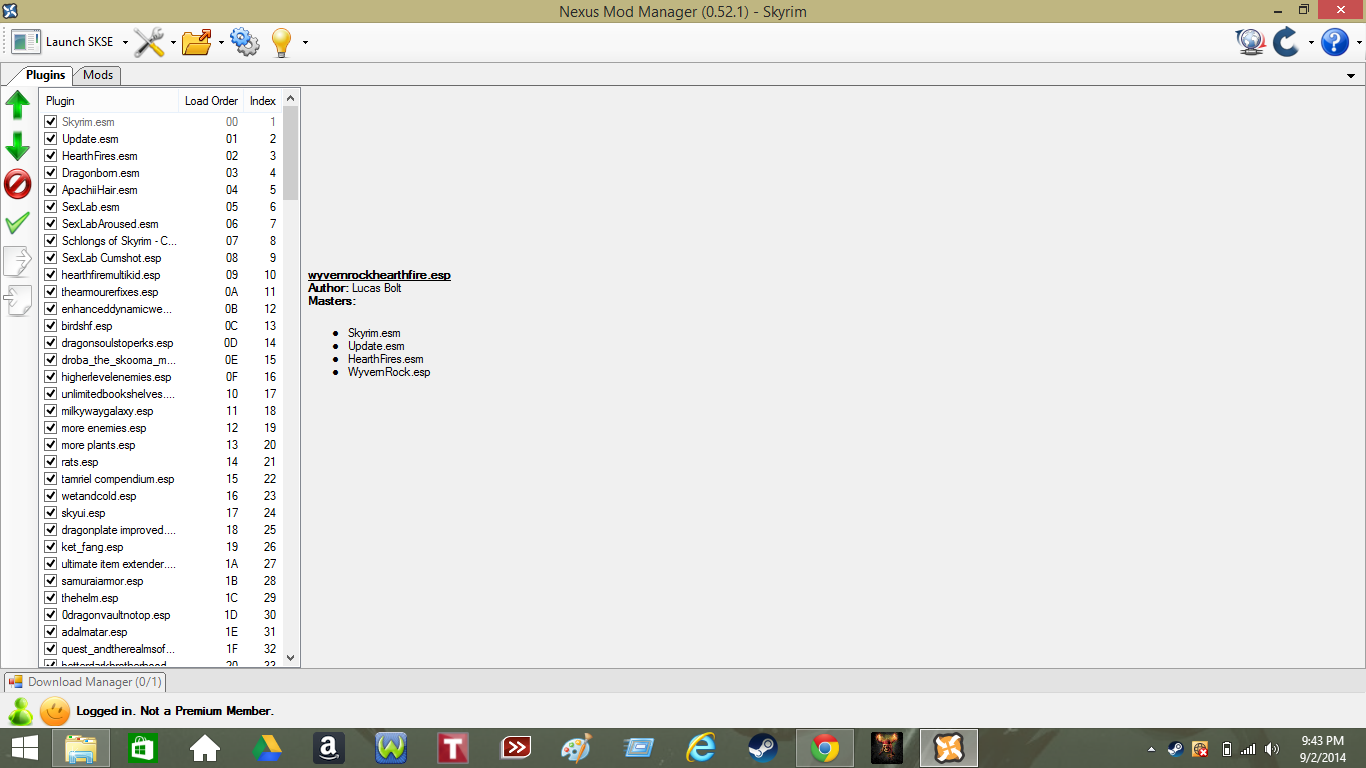The height and width of the screenshot is (768, 1366).
Task: Toggle the rats.esp checkbox
Action: 51,462
